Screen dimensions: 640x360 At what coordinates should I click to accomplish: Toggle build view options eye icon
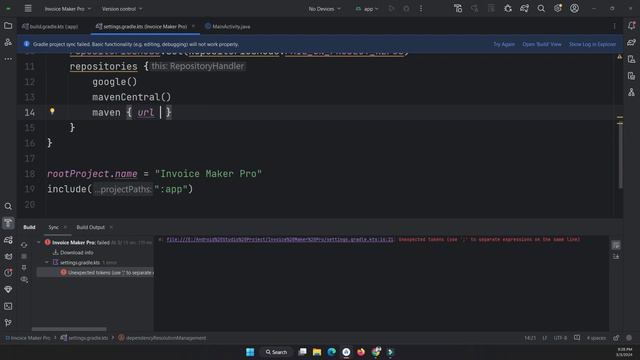tap(24, 280)
